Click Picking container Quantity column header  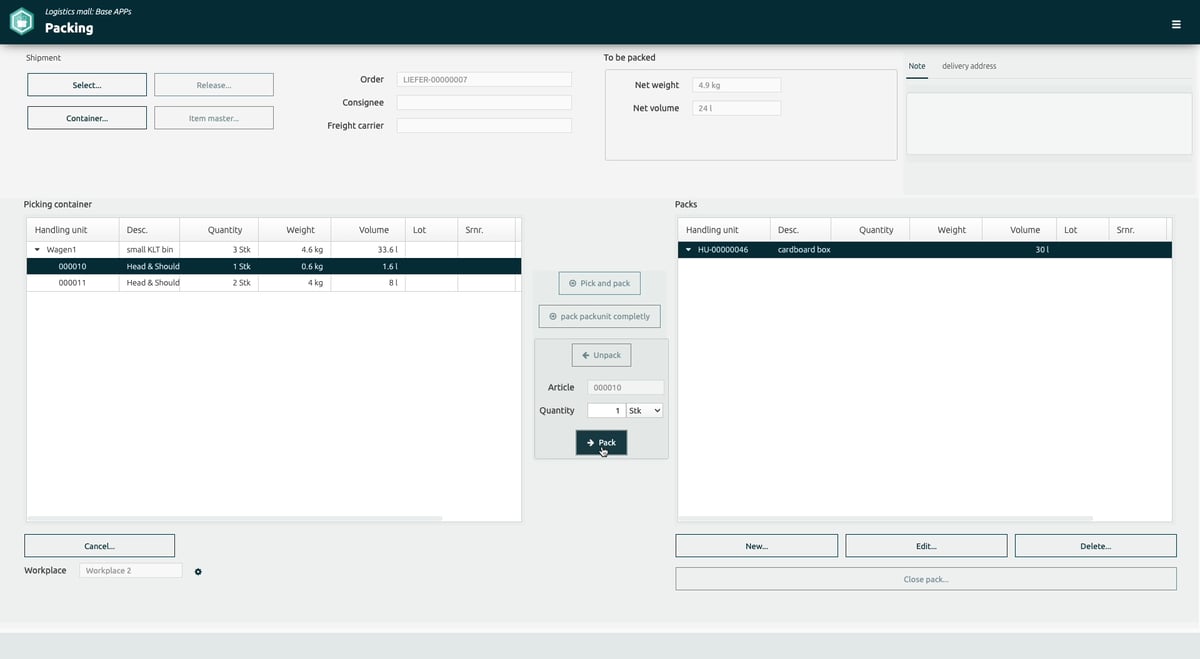click(x=218, y=230)
